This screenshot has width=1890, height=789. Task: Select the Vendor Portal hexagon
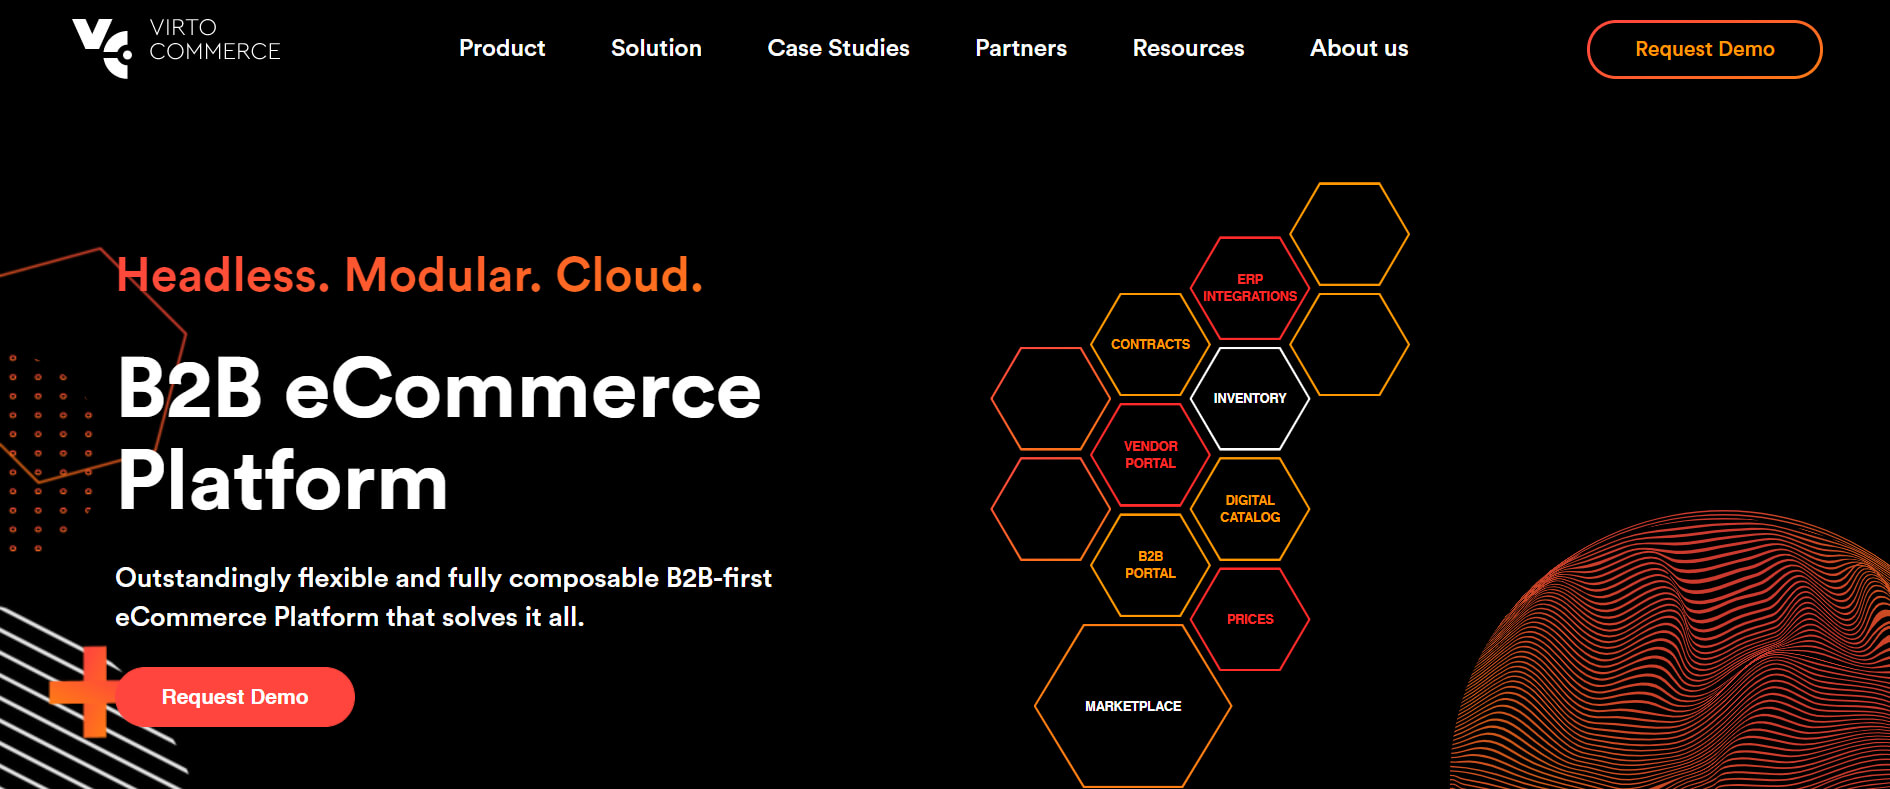pyautogui.click(x=1150, y=454)
